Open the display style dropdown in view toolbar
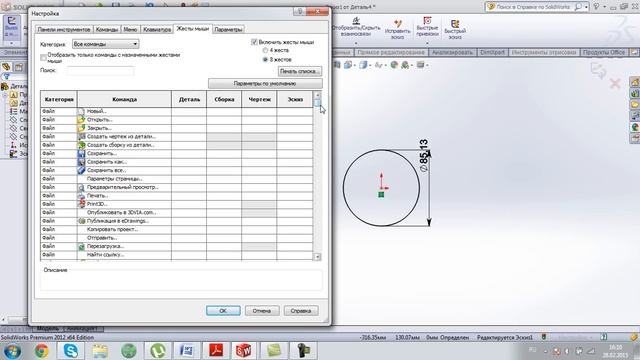This screenshot has width=640, height=360. (369, 65)
